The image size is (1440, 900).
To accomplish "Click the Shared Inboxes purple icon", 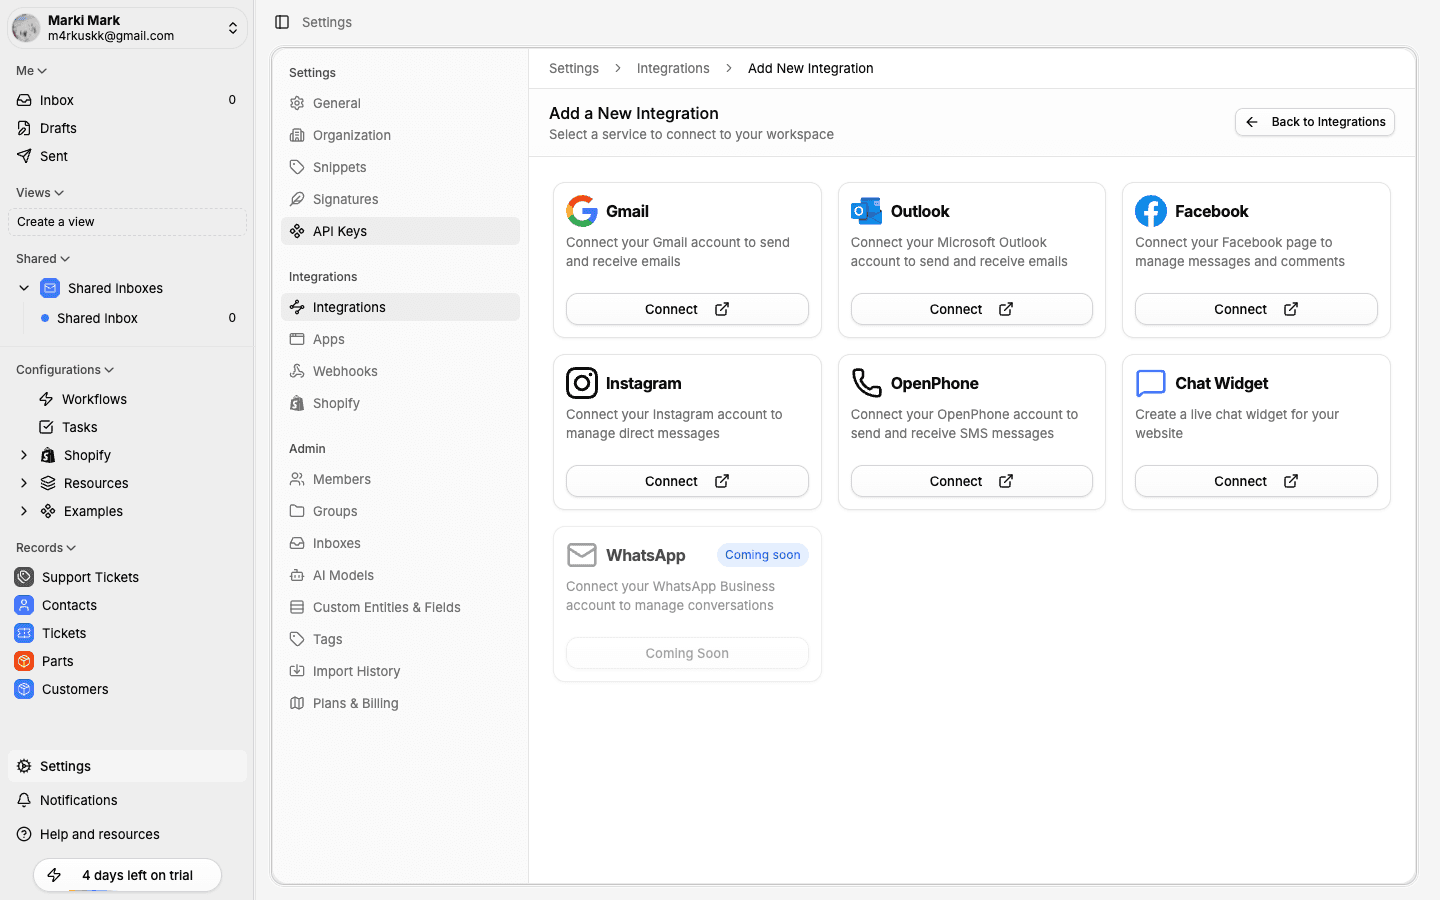I will (x=50, y=288).
